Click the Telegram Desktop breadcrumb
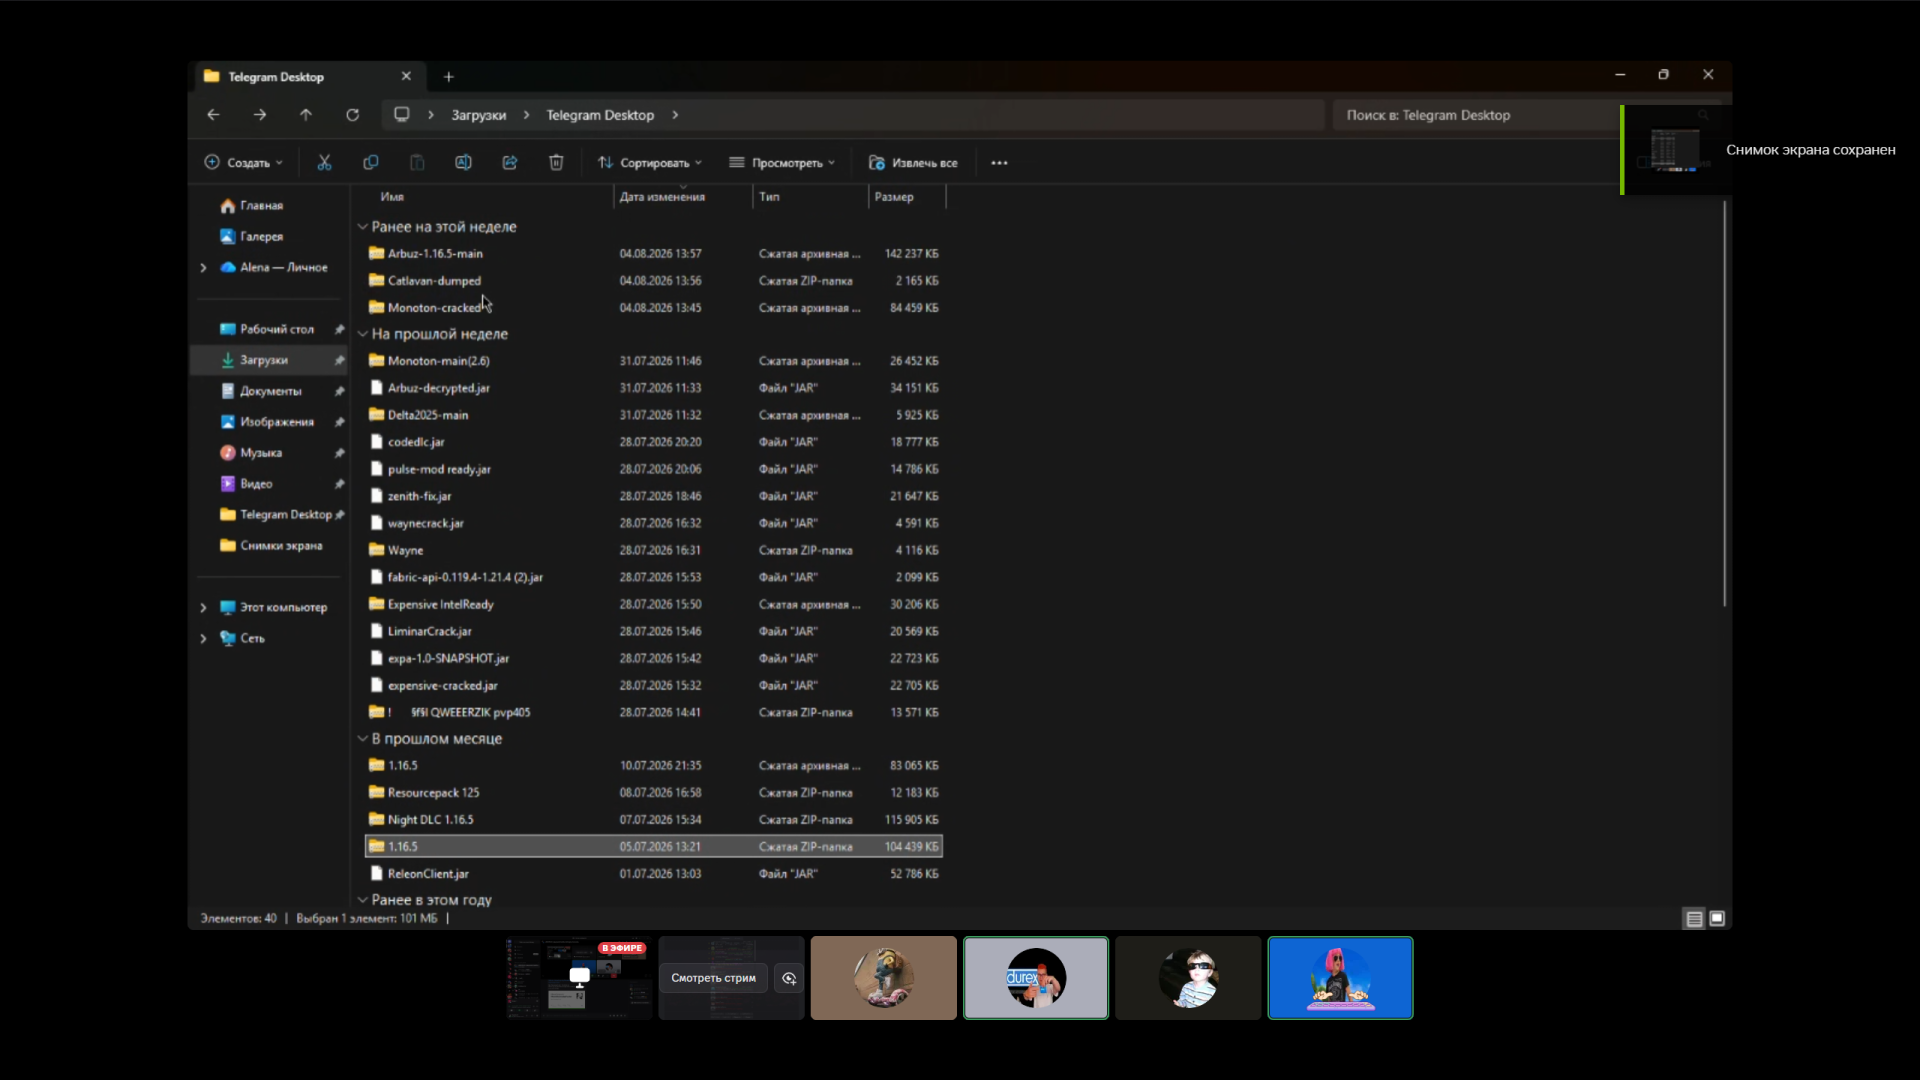 coord(600,115)
